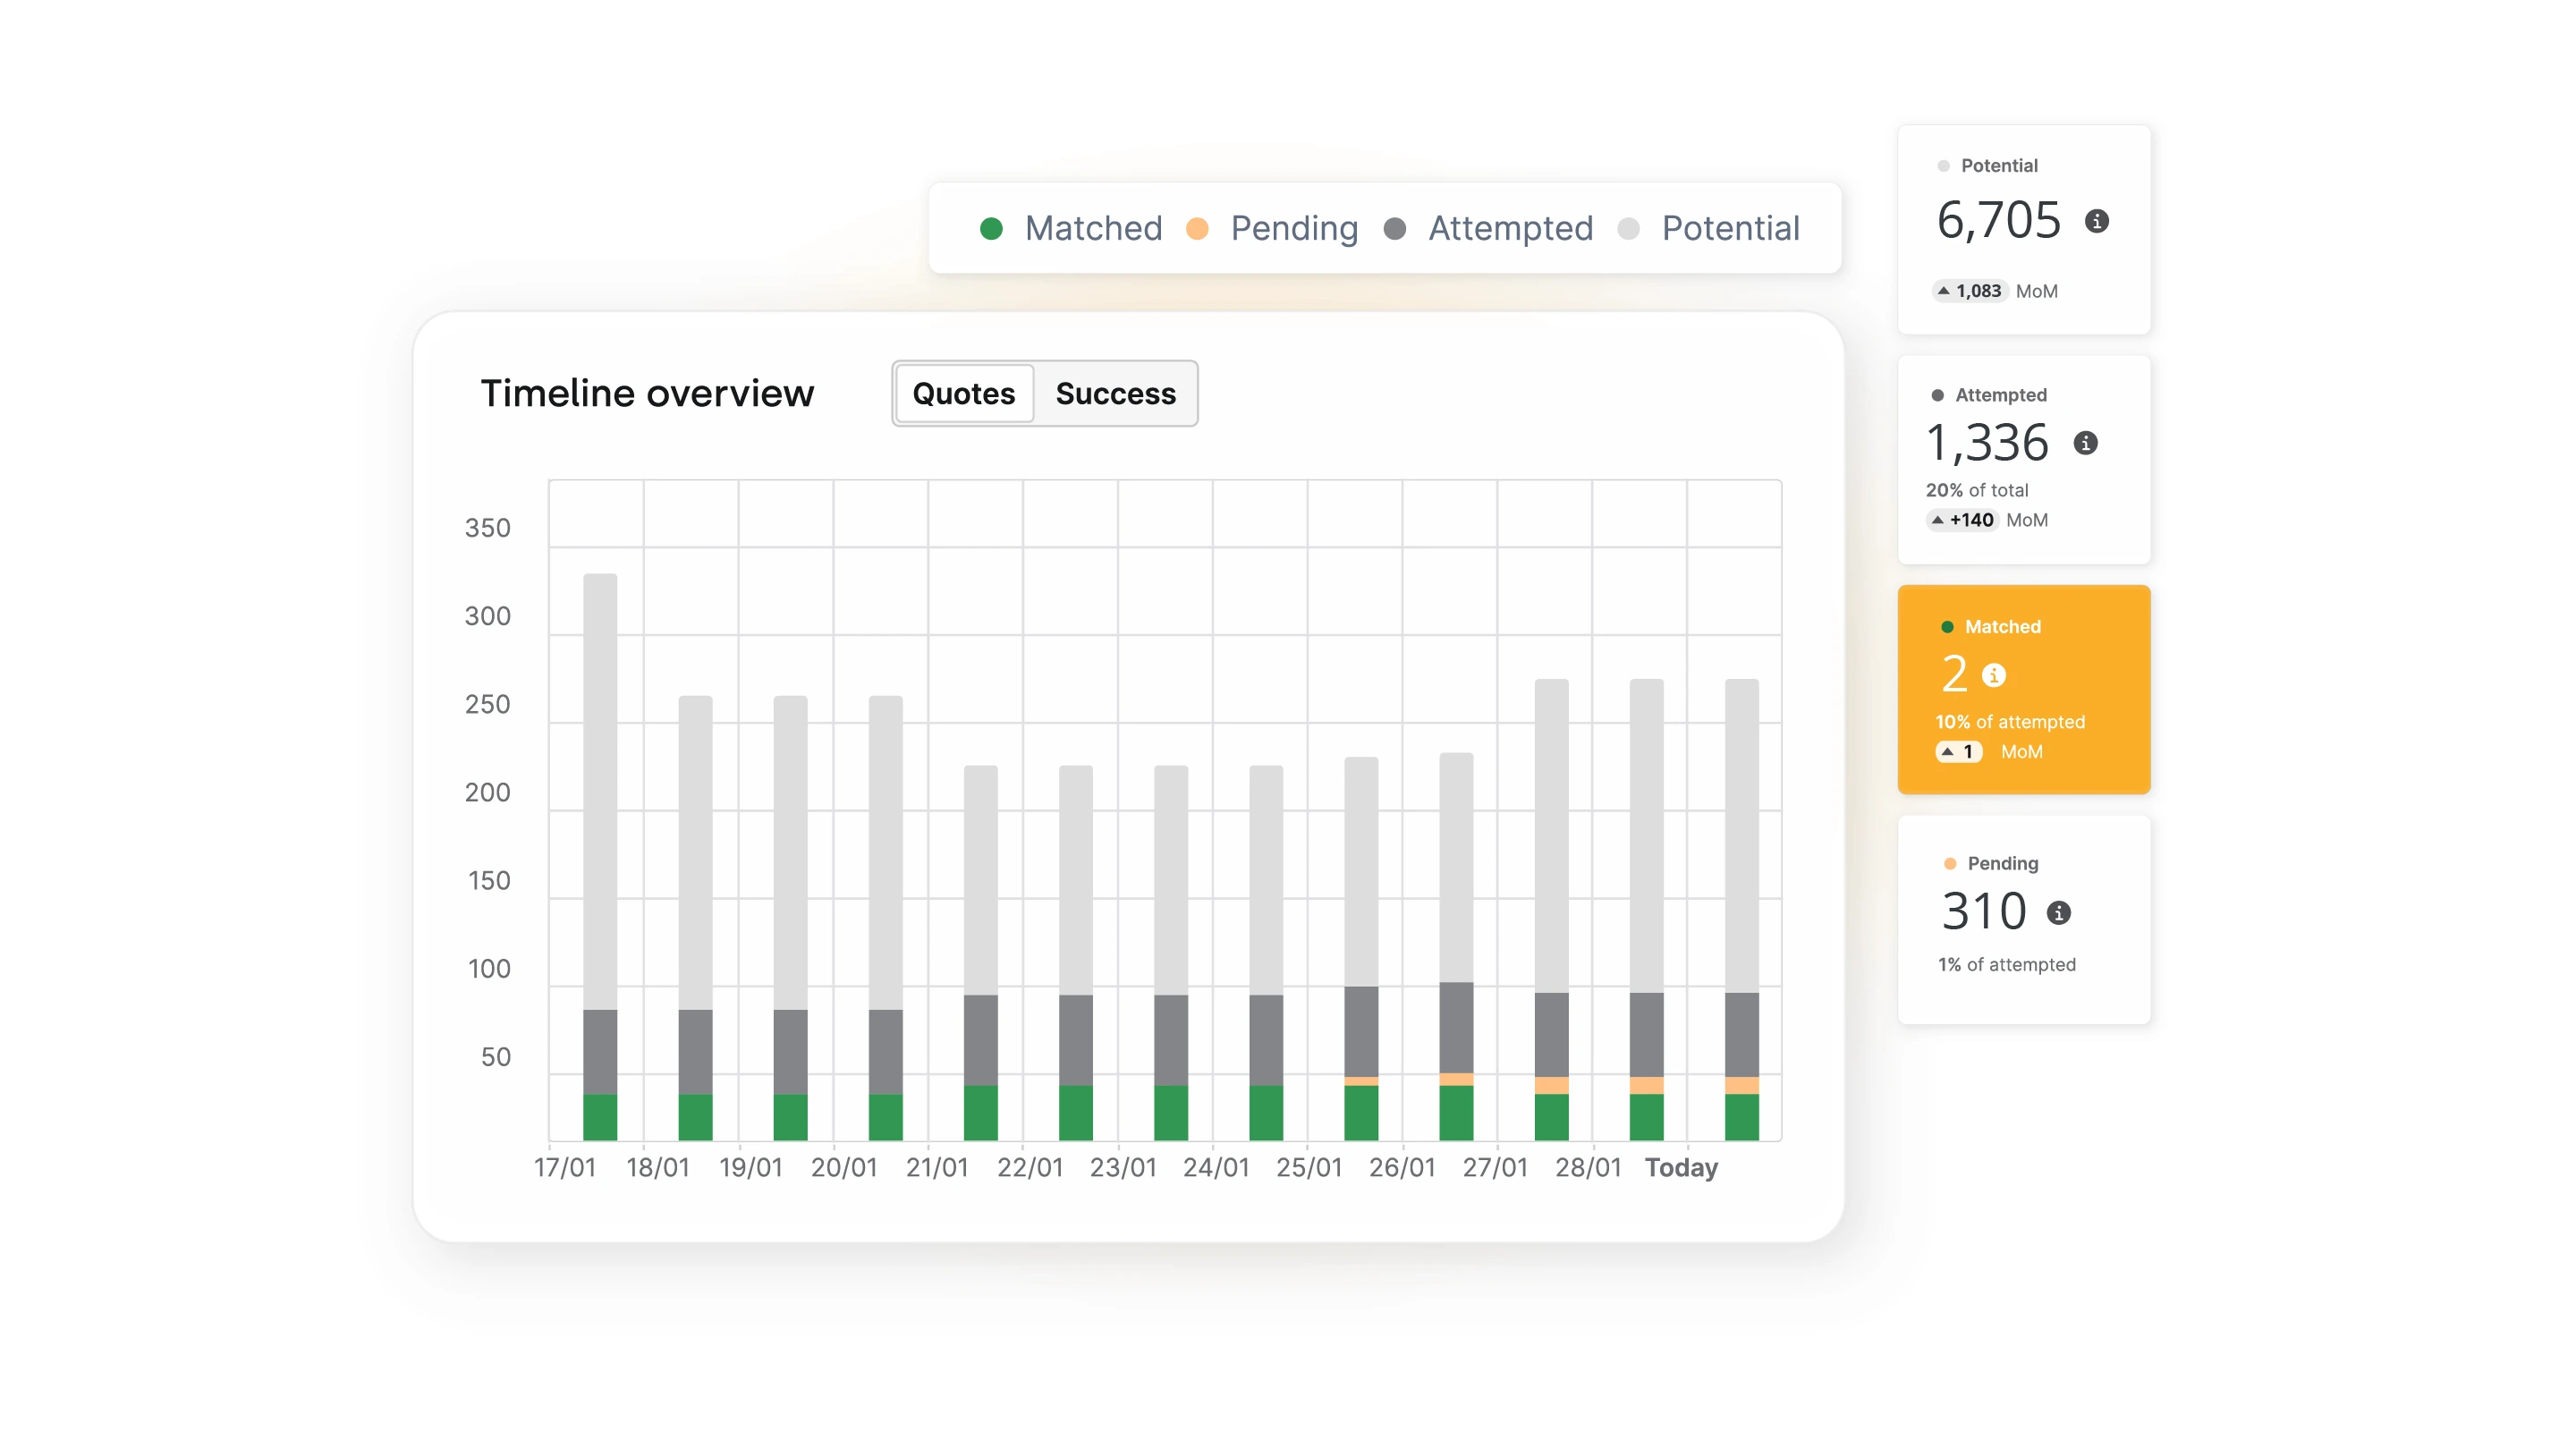Click info icon next to 6,705 Potential
Viewport: 2576px width, 1449px height.
2097,221
